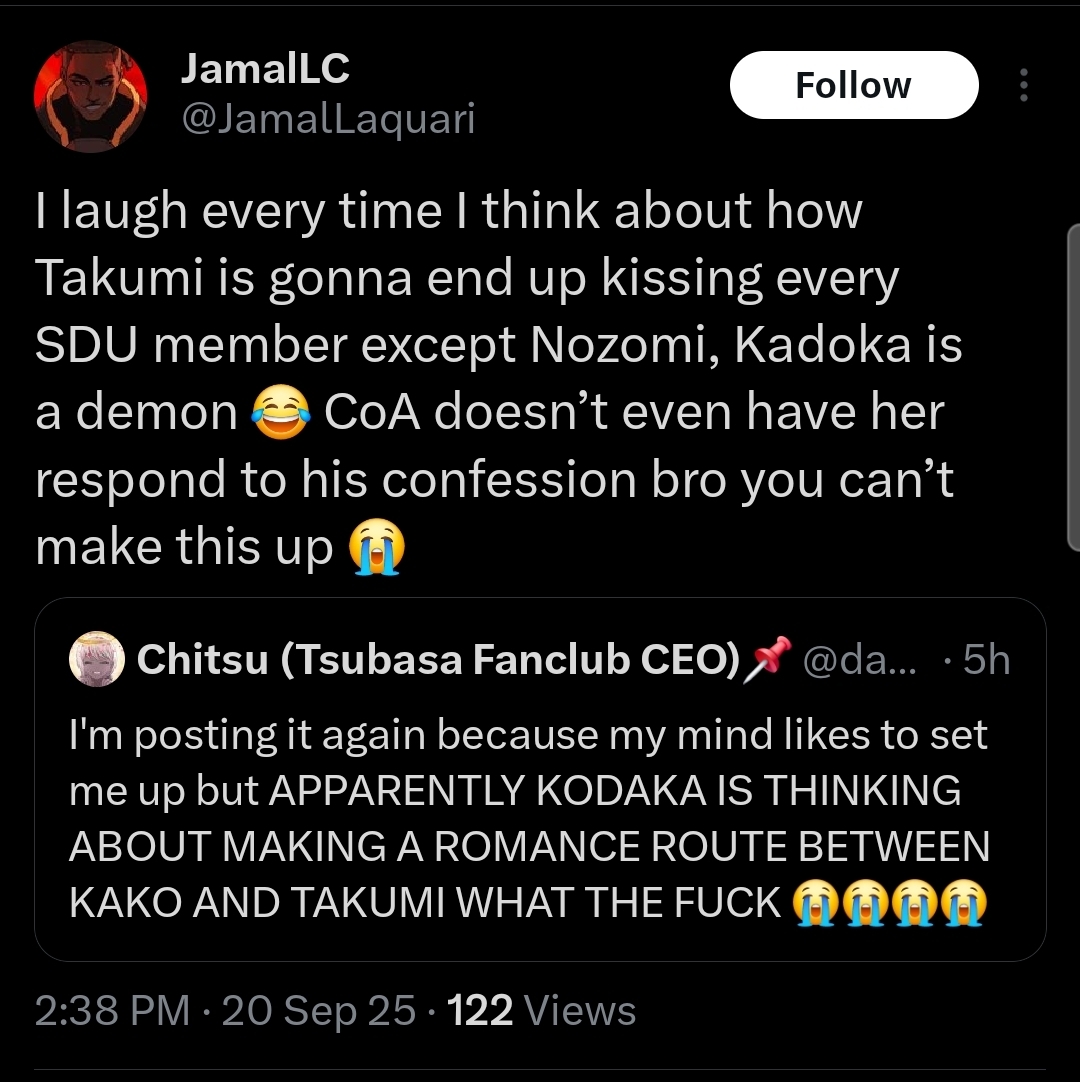
Task: Click the JamalLC display name
Action: click(x=265, y=68)
